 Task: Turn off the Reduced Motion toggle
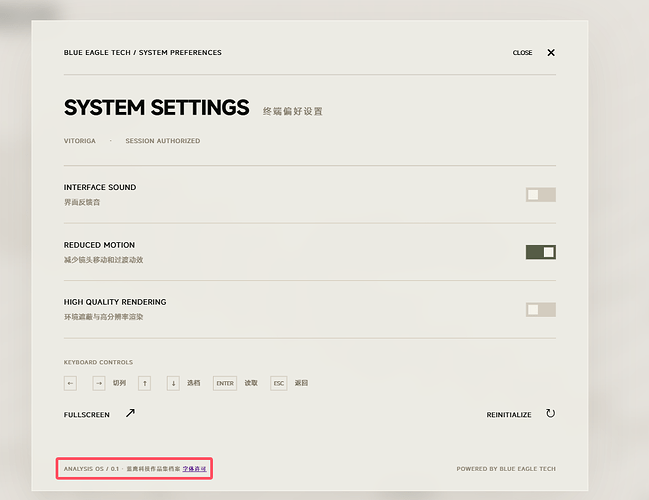[541, 252]
